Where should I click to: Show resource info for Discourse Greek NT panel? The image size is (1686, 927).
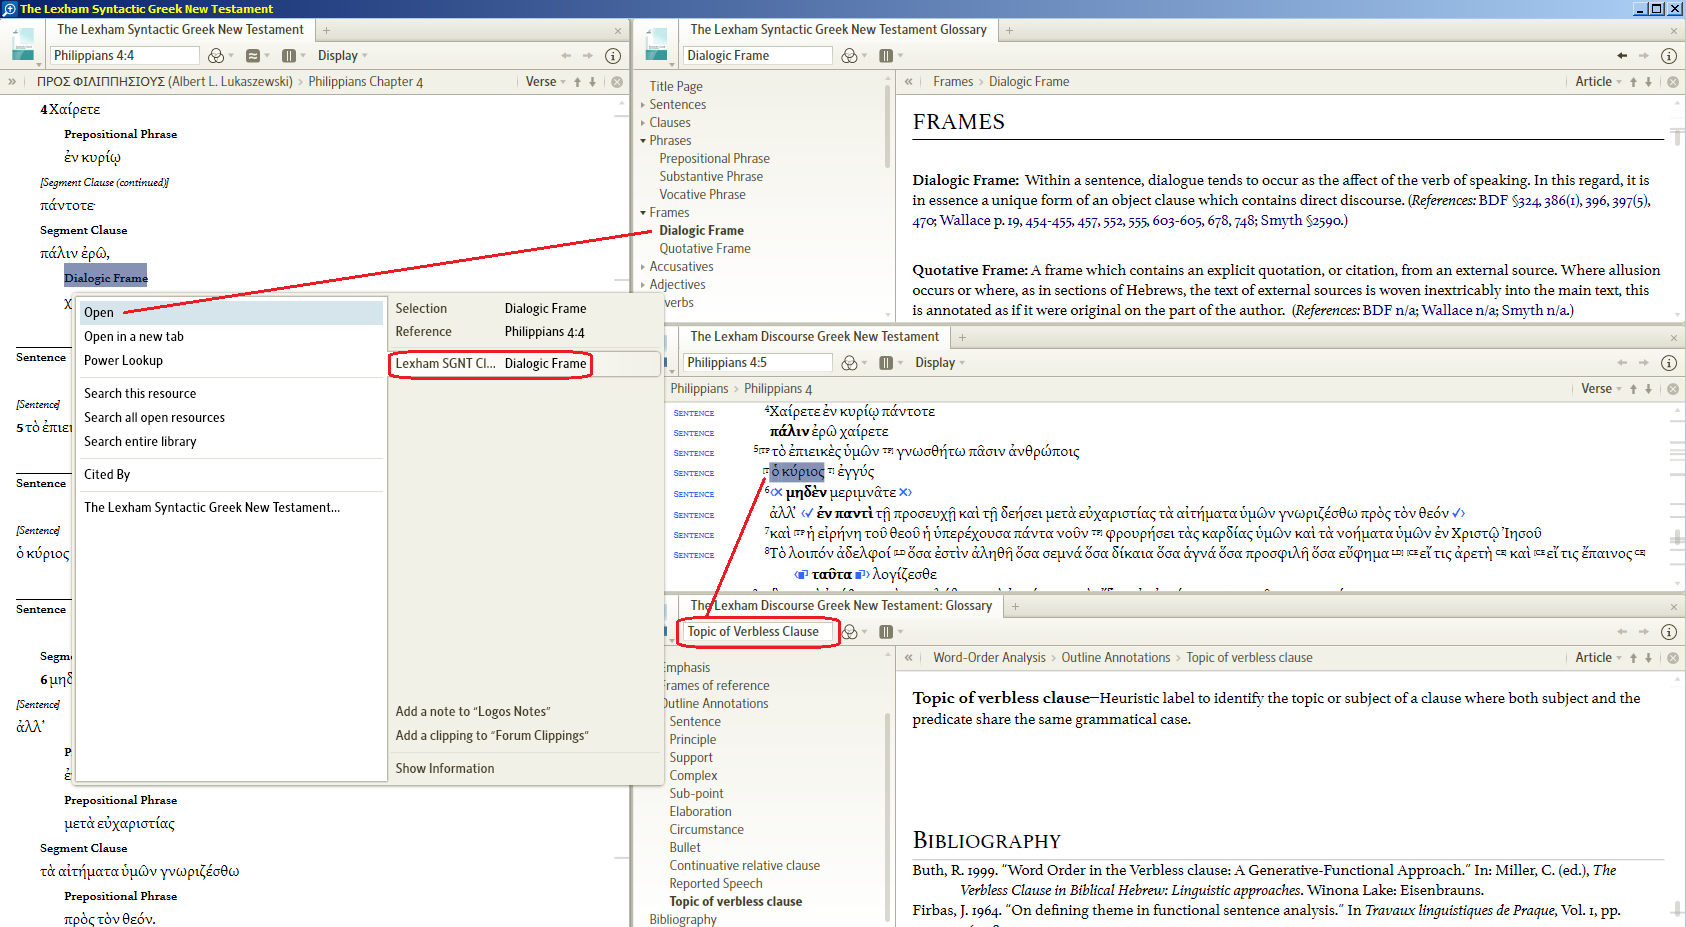click(1668, 363)
